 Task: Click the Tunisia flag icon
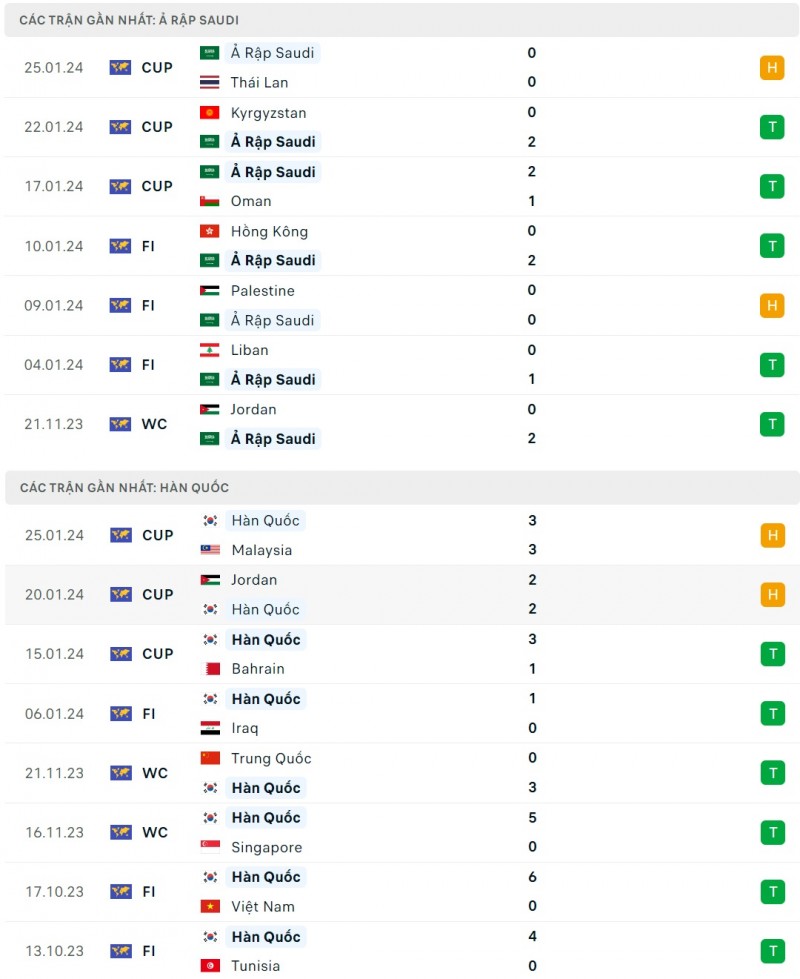click(x=210, y=966)
